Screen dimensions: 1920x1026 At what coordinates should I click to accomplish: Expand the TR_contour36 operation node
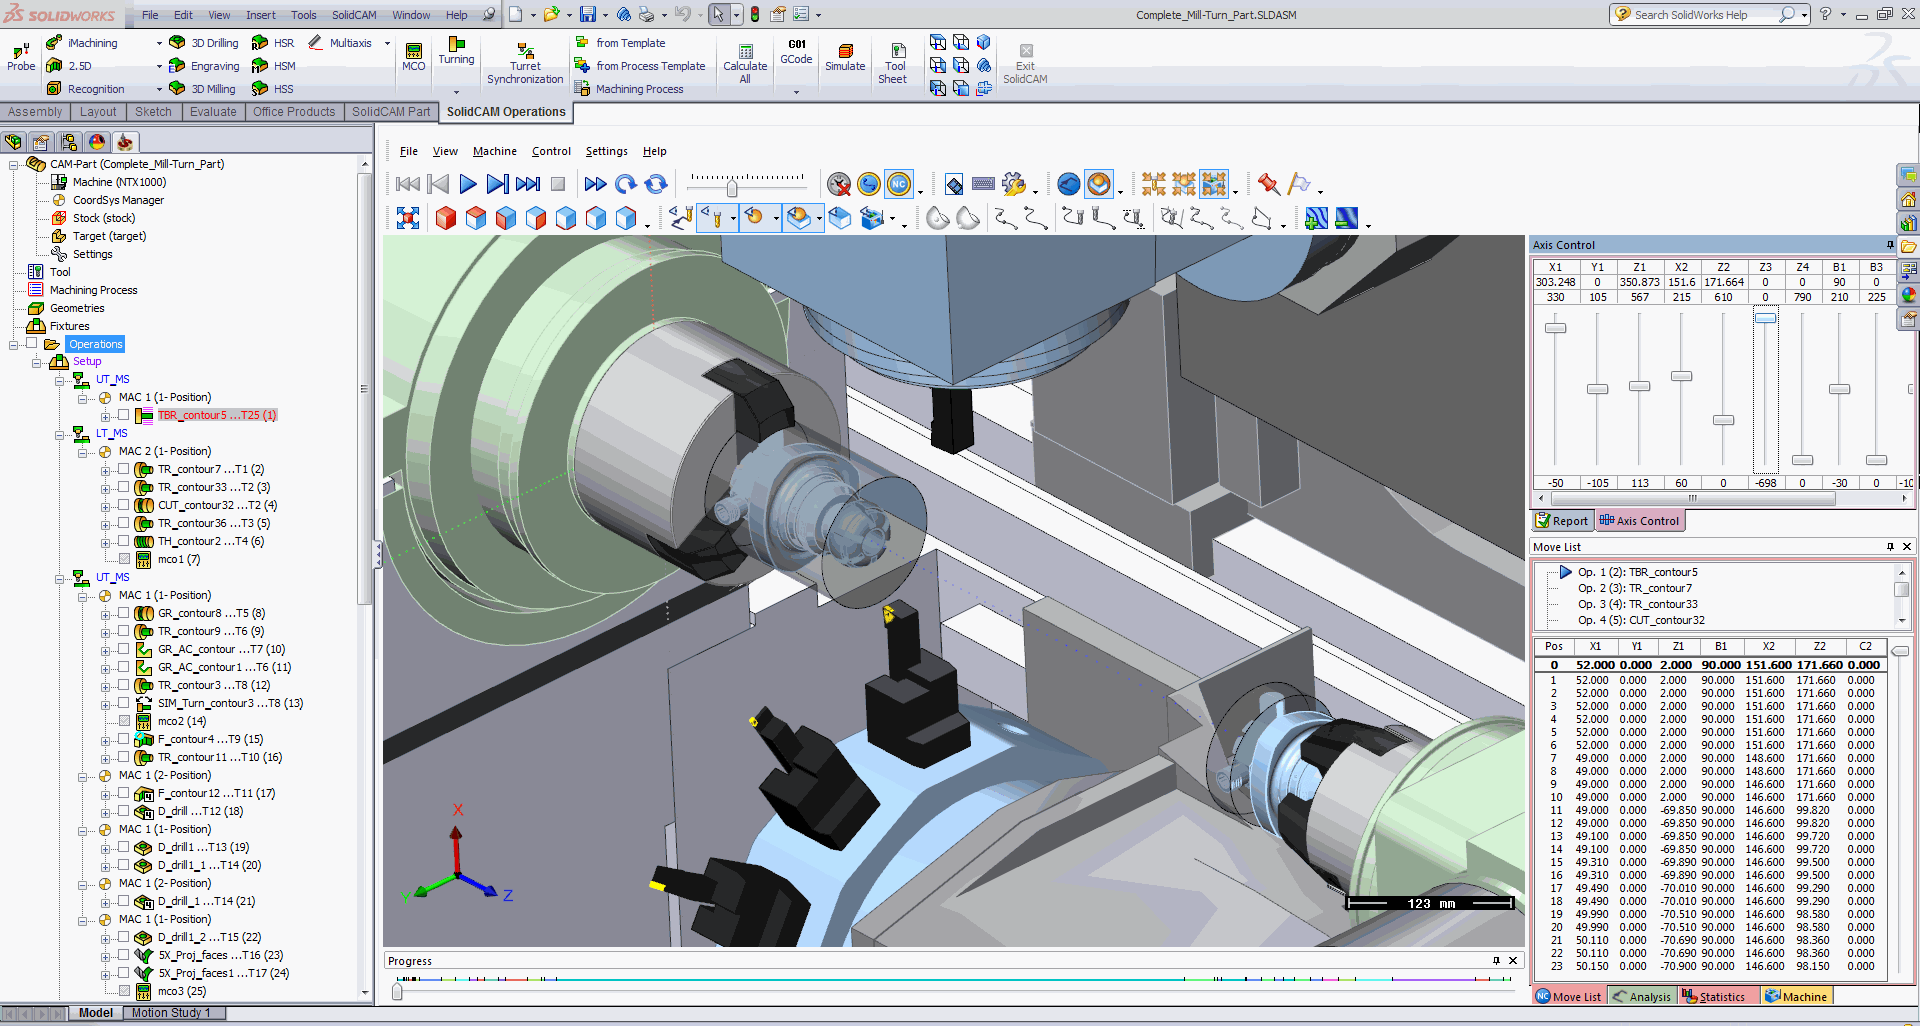click(105, 524)
